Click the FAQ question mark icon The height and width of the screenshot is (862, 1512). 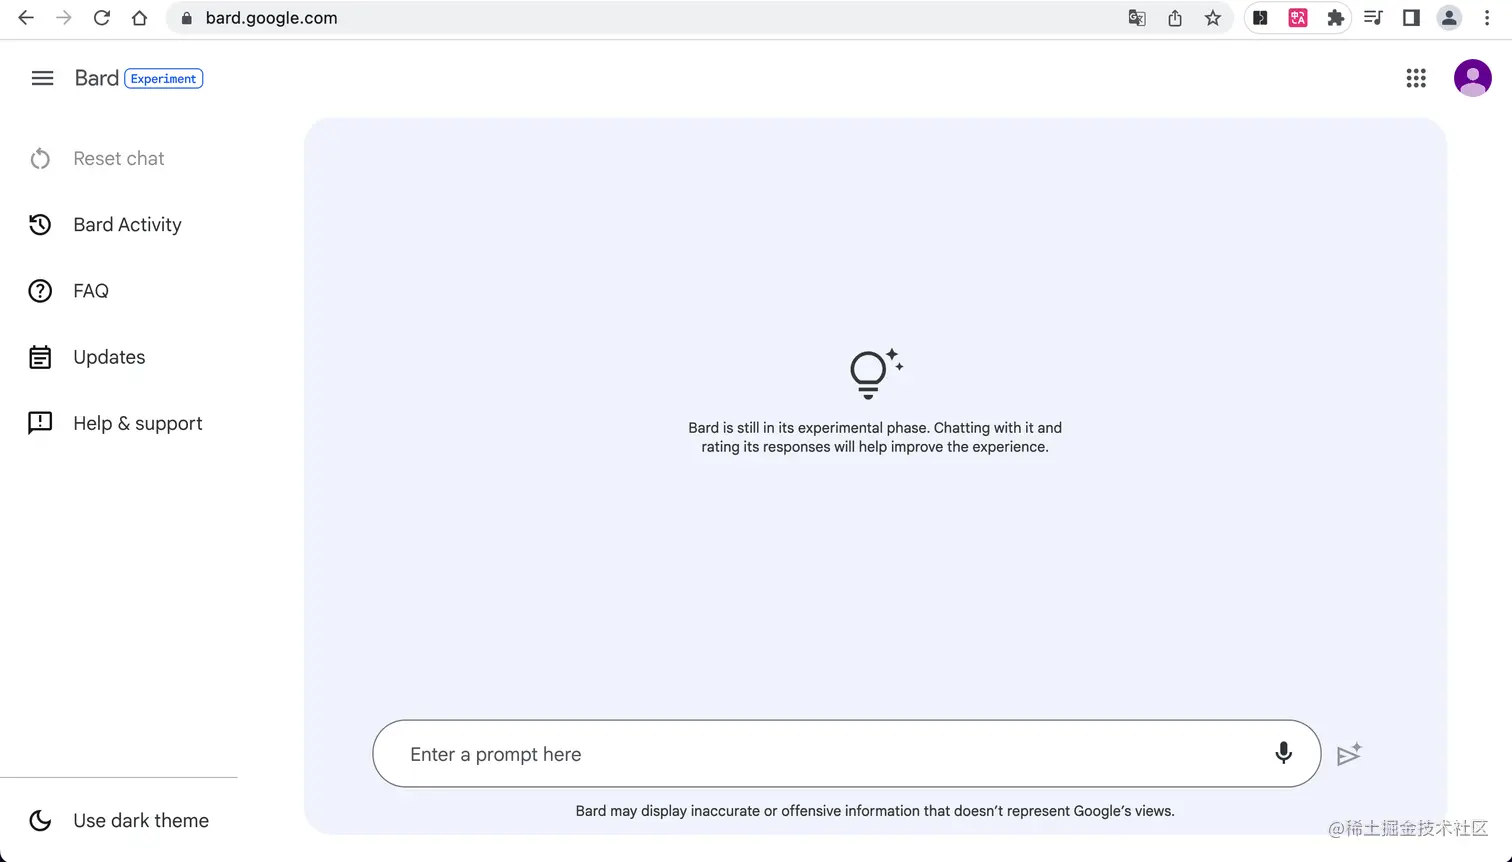coord(40,291)
